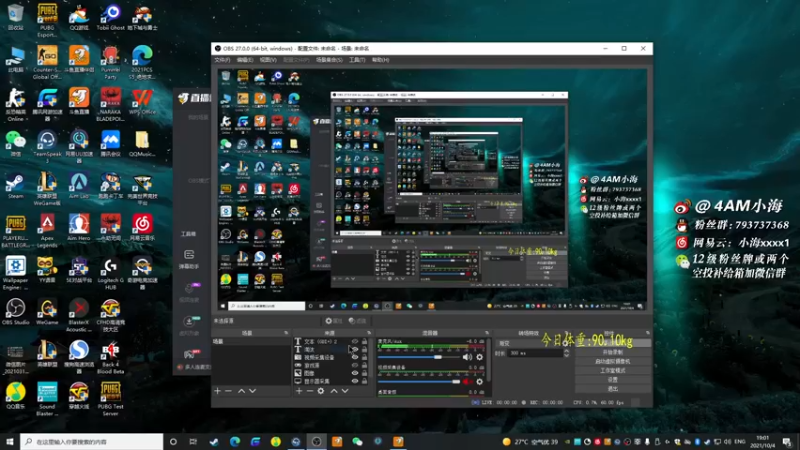Open Wallpaper Engine desktop icon
Screen dimensions: 800x450
pyautogui.click(x=15, y=273)
